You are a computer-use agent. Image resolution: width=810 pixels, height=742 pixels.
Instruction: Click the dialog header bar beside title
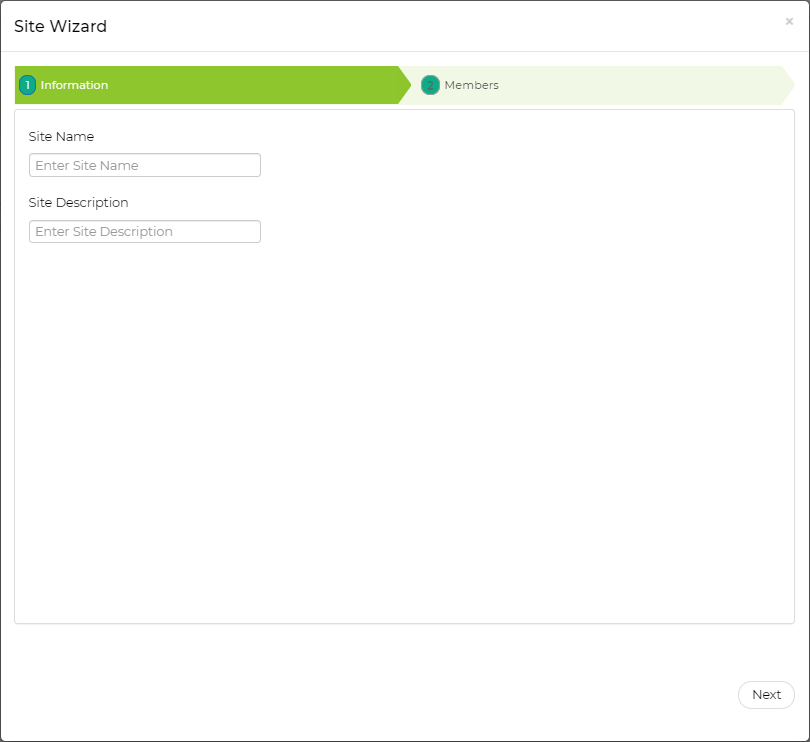coord(400,26)
